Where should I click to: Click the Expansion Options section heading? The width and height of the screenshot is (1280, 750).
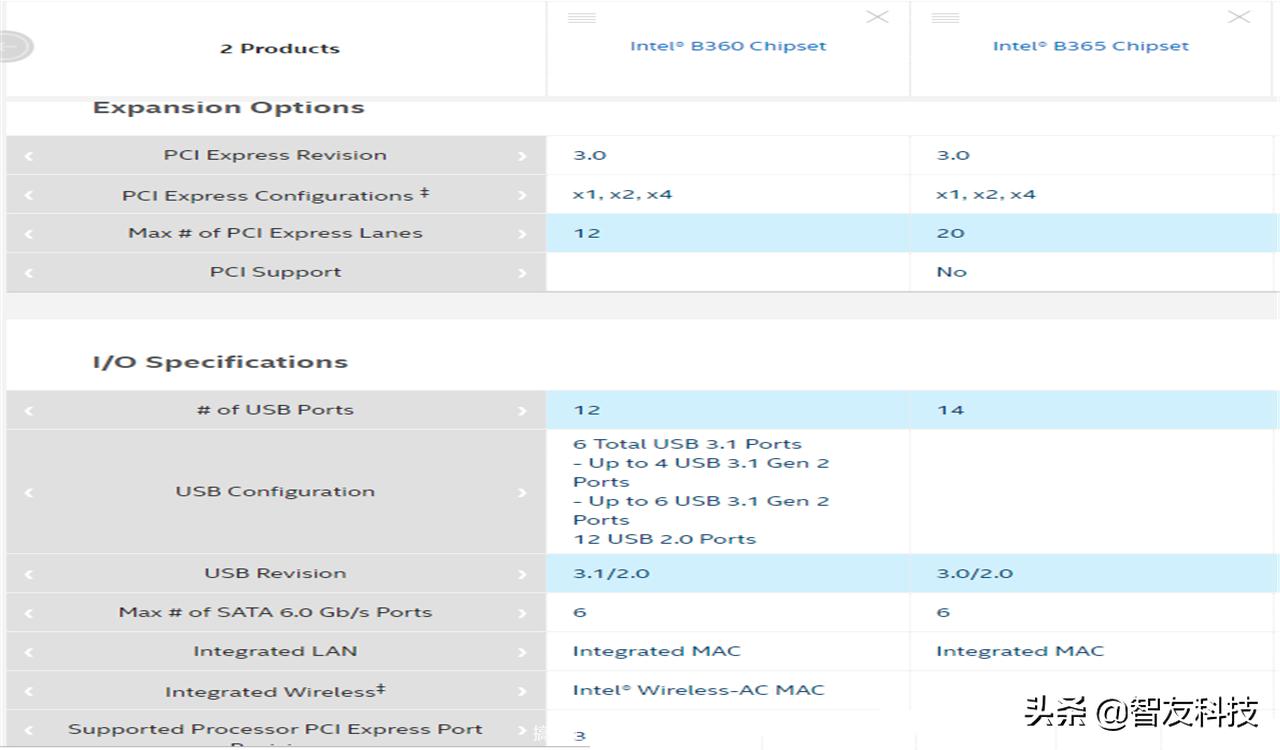coord(228,108)
